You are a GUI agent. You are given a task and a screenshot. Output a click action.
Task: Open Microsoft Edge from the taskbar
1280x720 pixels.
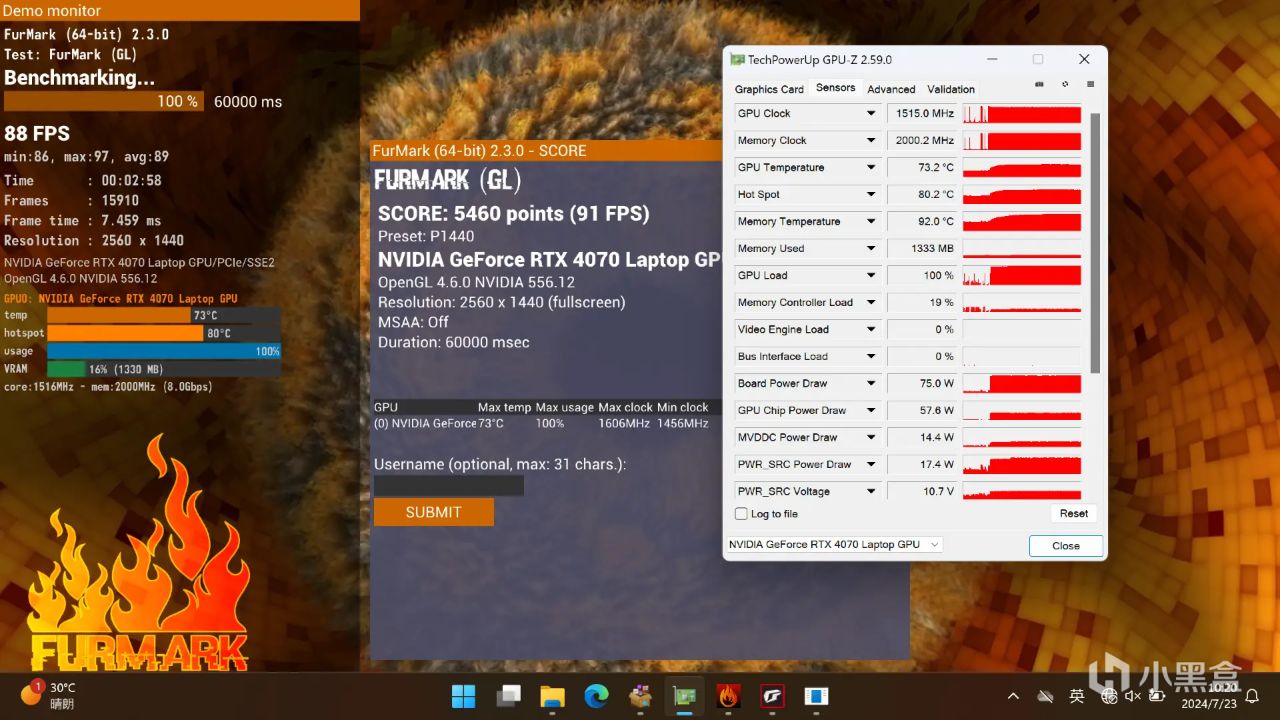point(596,695)
